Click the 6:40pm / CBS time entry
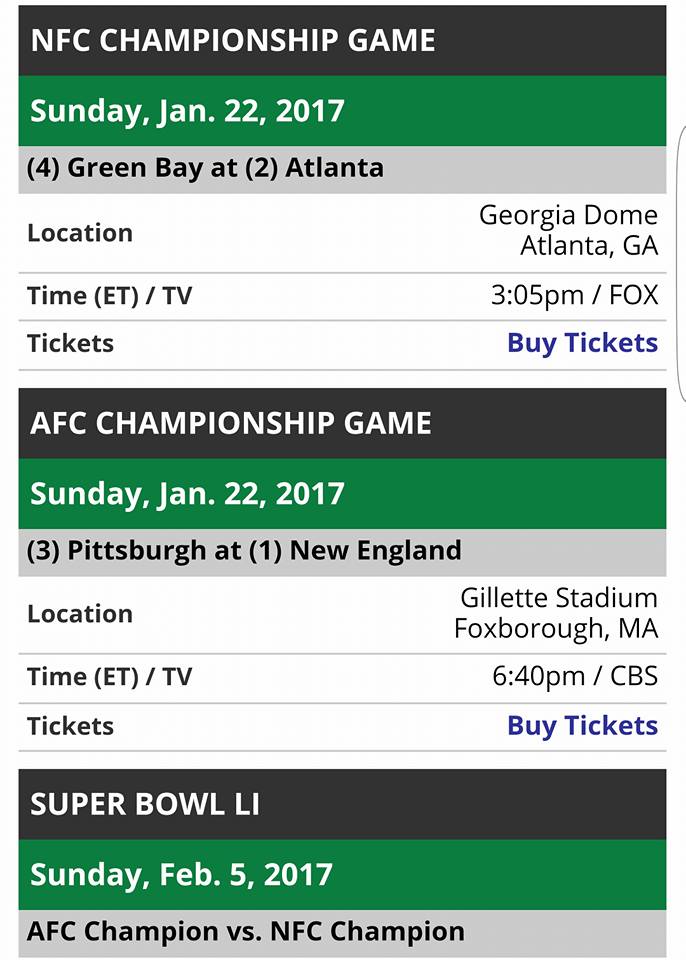The image size is (686, 960). point(574,677)
